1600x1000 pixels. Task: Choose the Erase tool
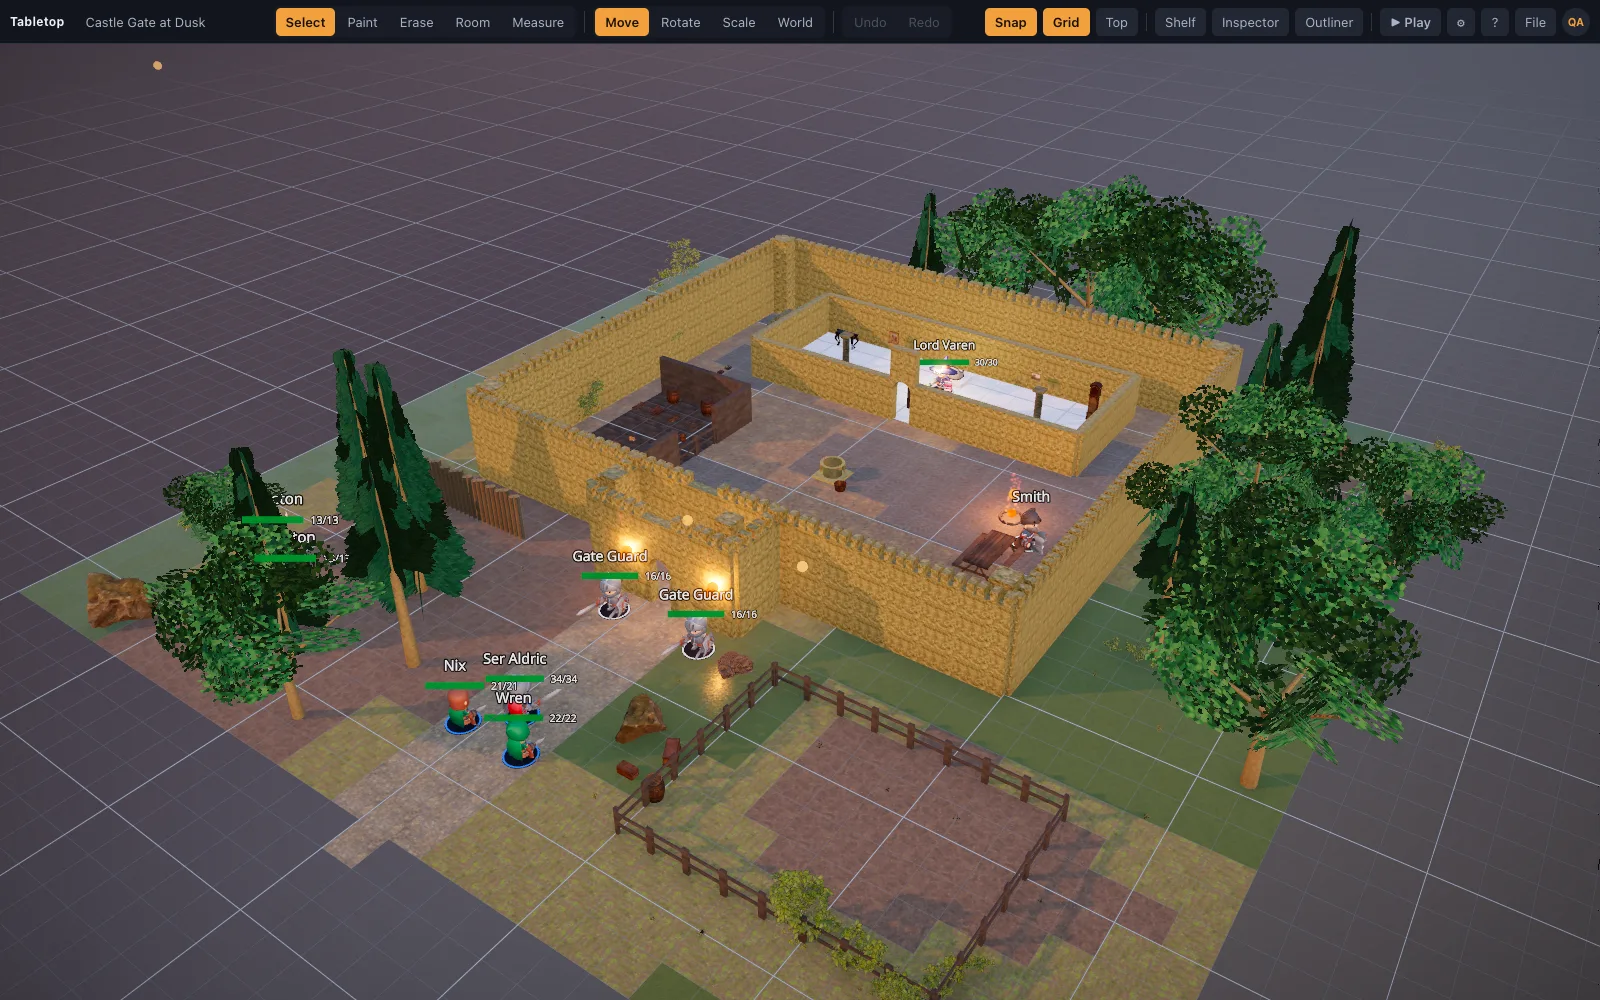416,22
